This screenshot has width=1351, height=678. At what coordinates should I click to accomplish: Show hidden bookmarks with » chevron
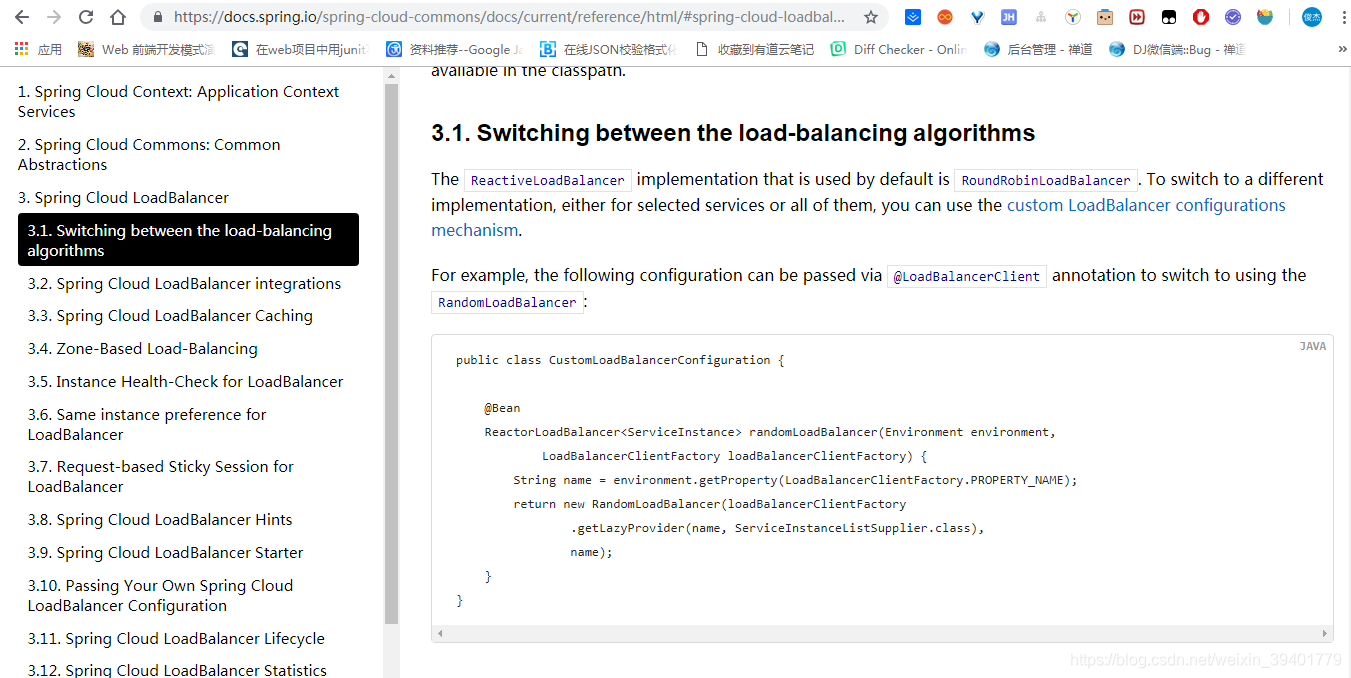tap(1341, 49)
